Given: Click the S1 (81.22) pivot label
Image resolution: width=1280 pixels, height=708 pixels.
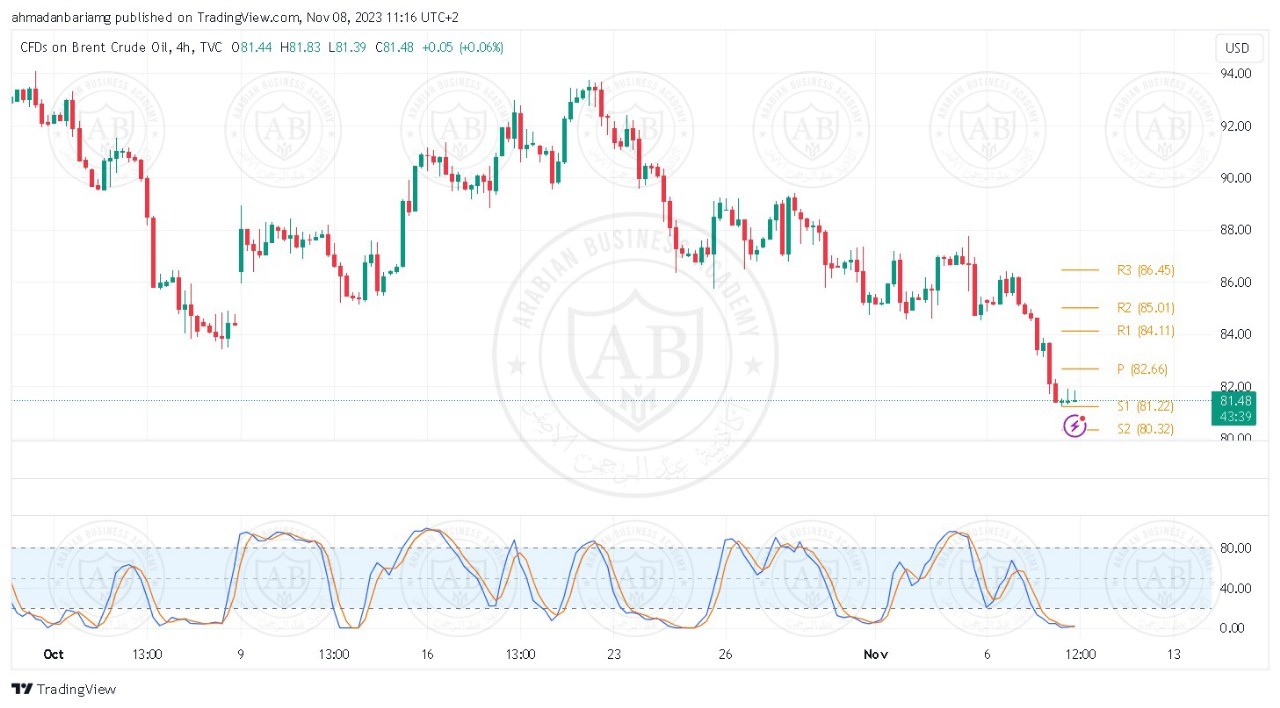Looking at the screenshot, I should point(1145,406).
